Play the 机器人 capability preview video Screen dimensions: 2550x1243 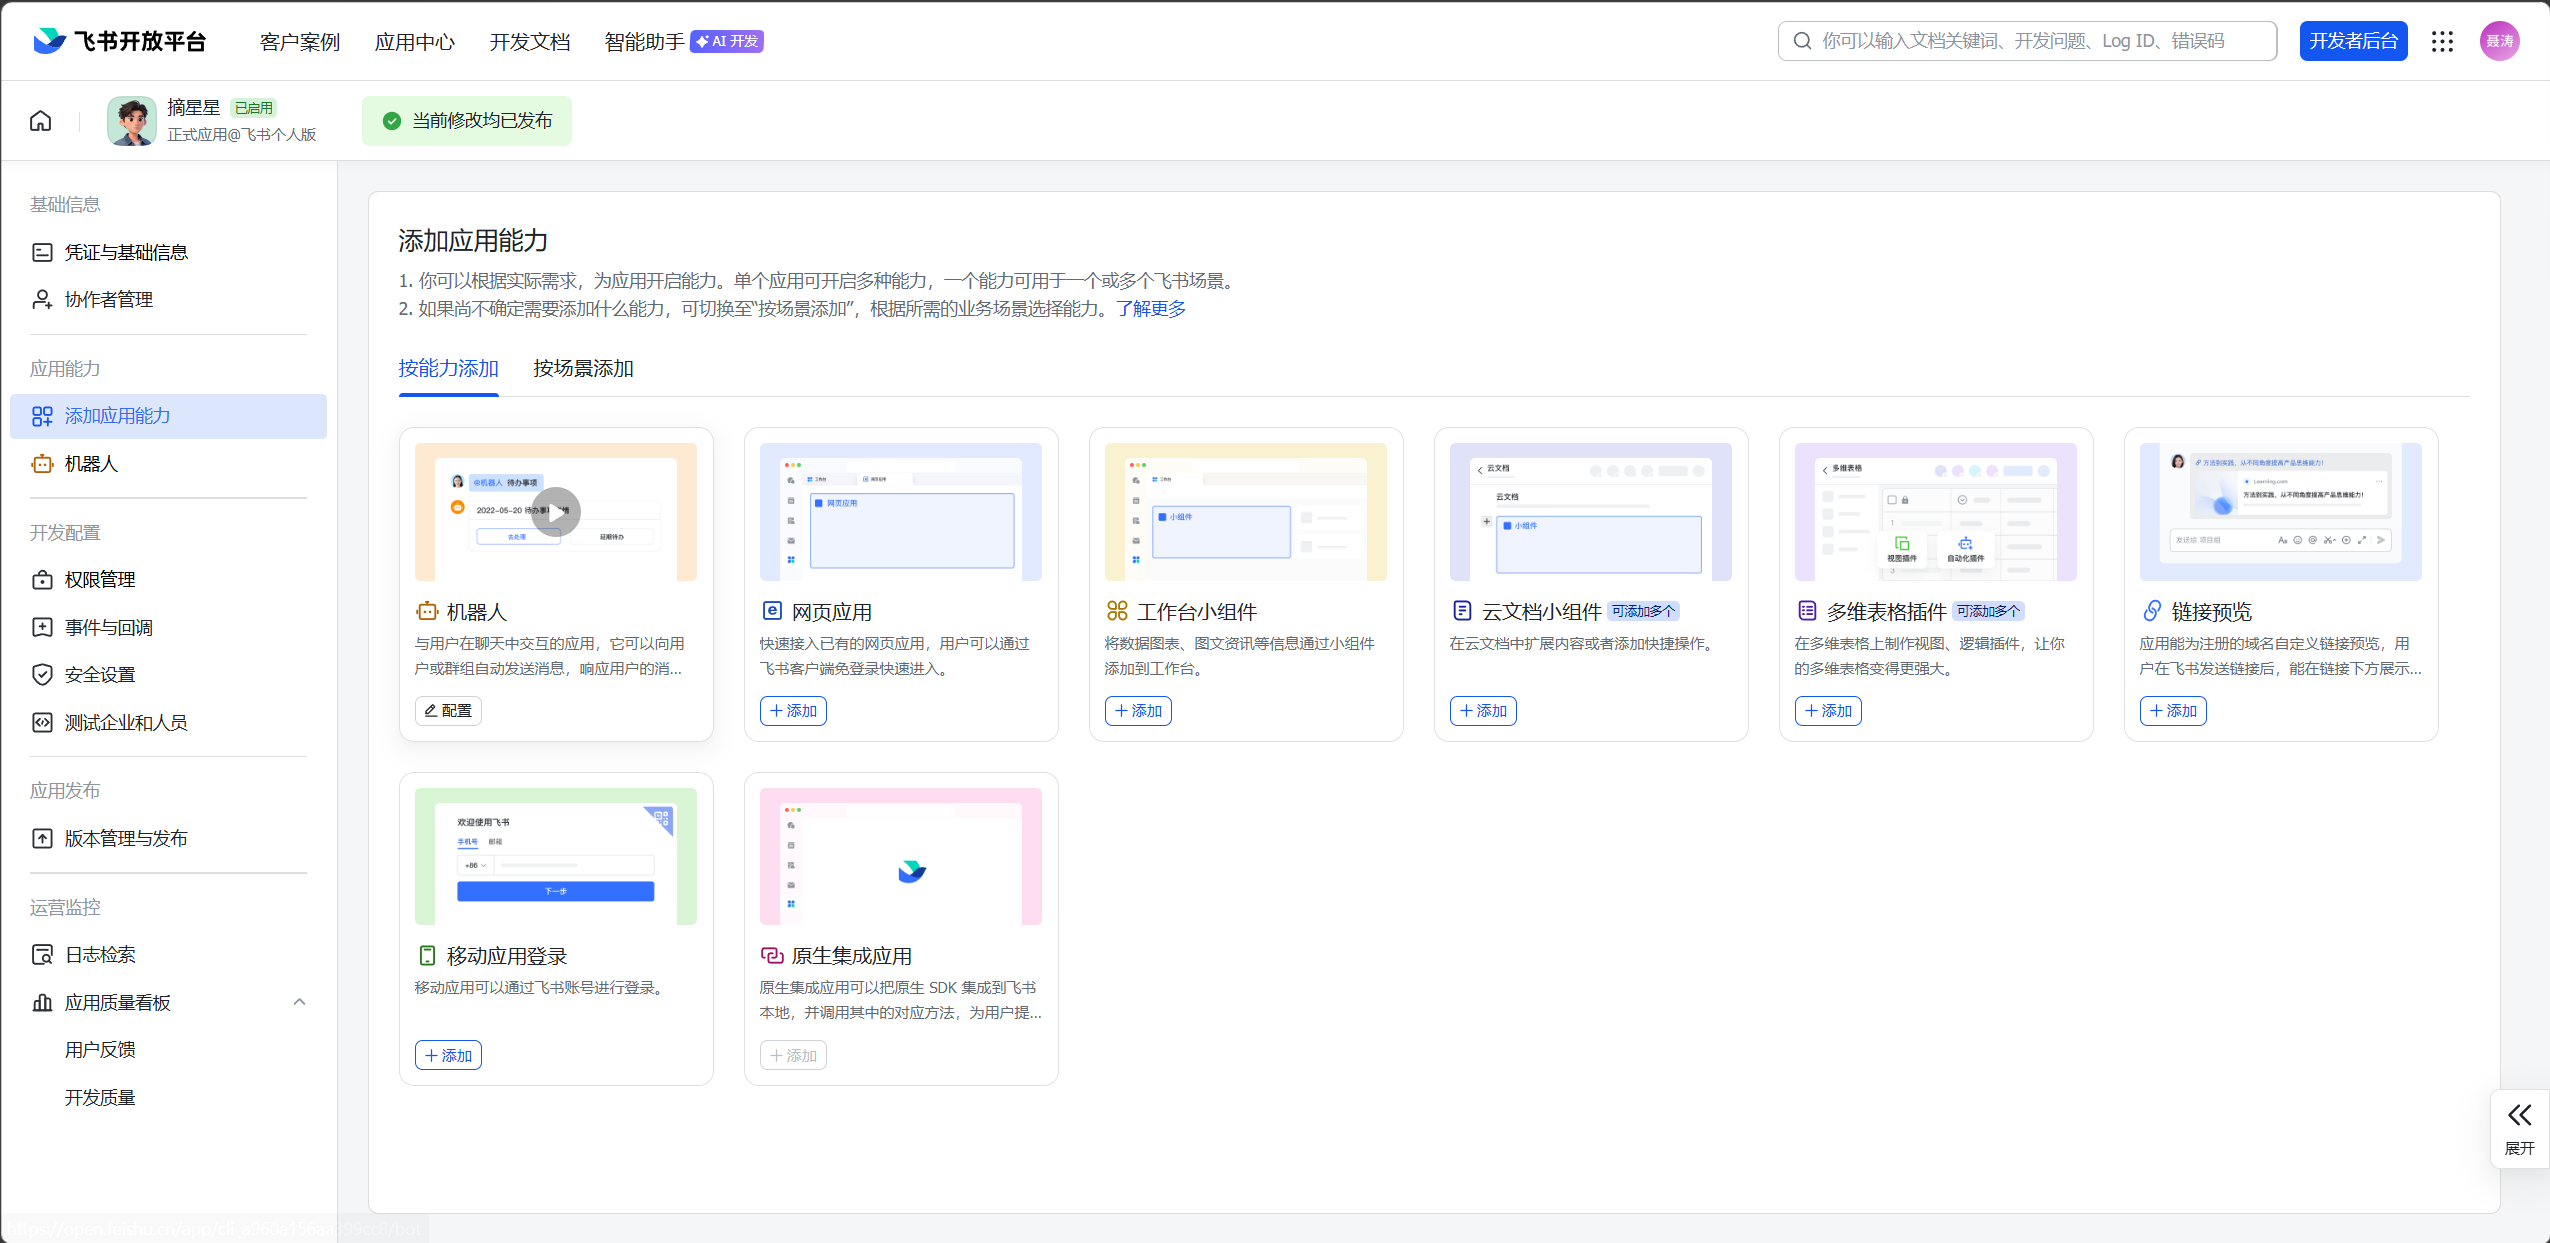tap(555, 512)
